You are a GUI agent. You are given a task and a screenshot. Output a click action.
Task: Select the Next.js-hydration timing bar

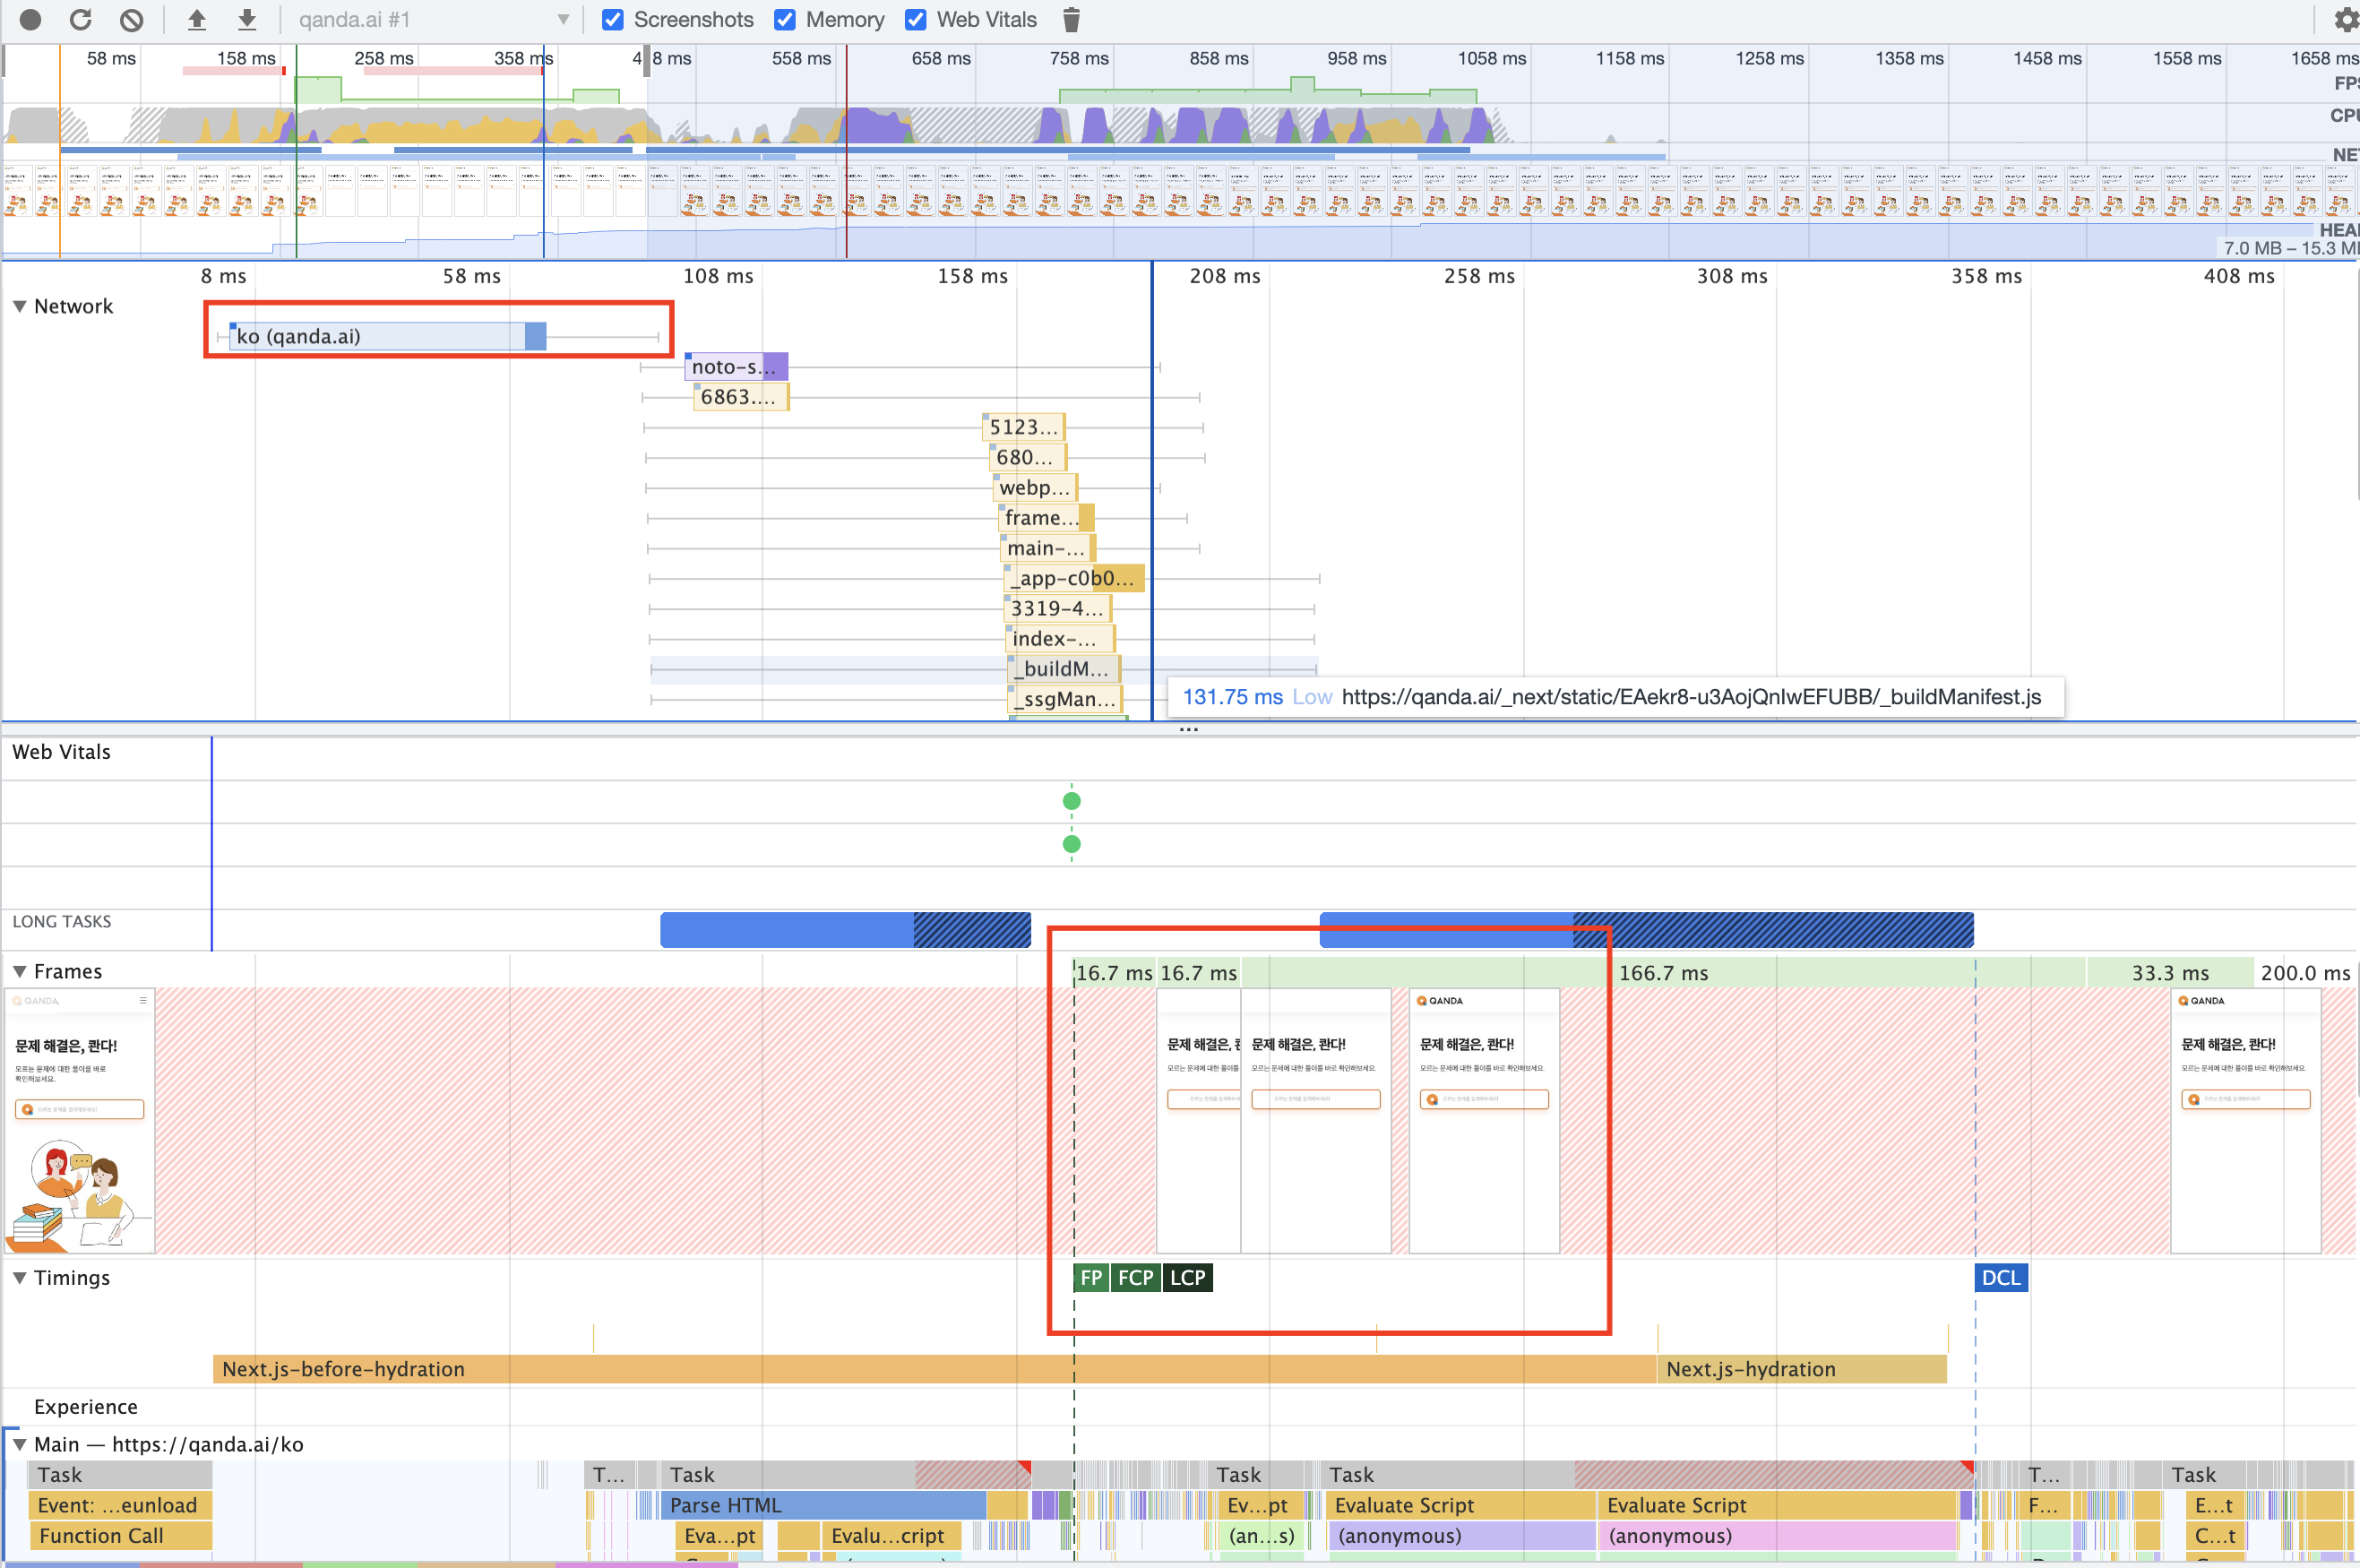pos(1800,1368)
